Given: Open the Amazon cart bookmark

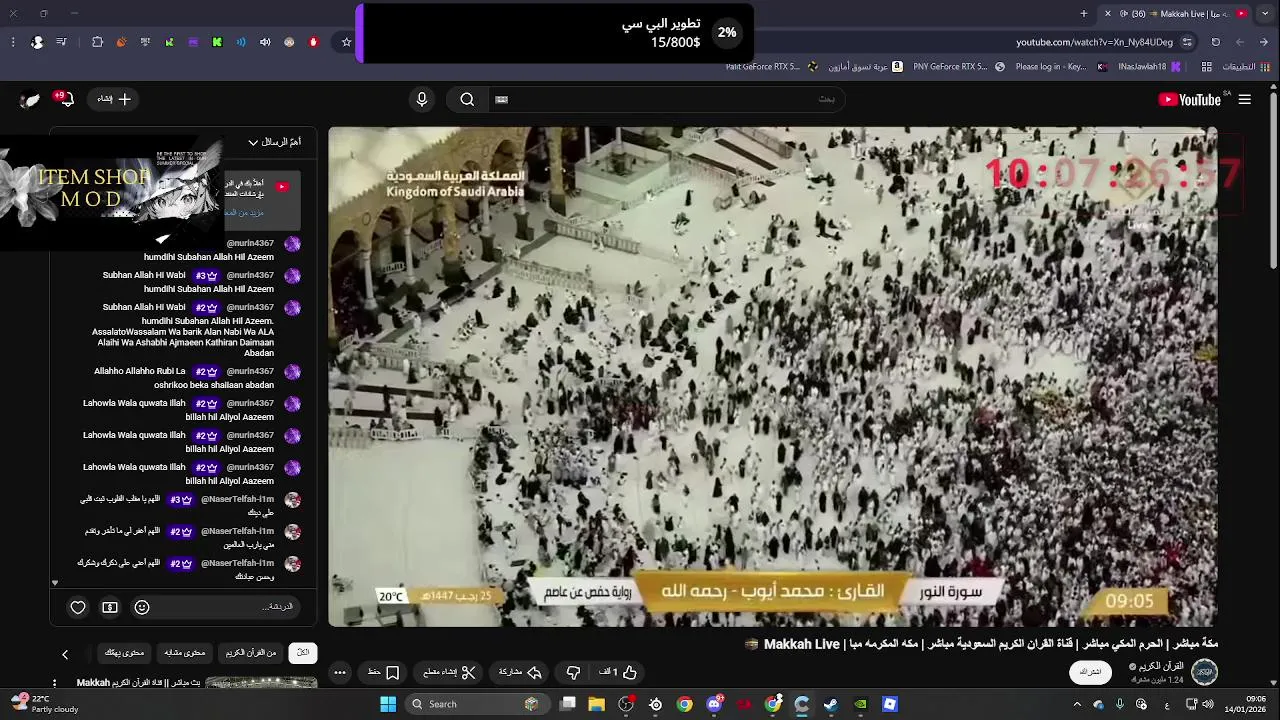Looking at the screenshot, I should tap(866, 67).
